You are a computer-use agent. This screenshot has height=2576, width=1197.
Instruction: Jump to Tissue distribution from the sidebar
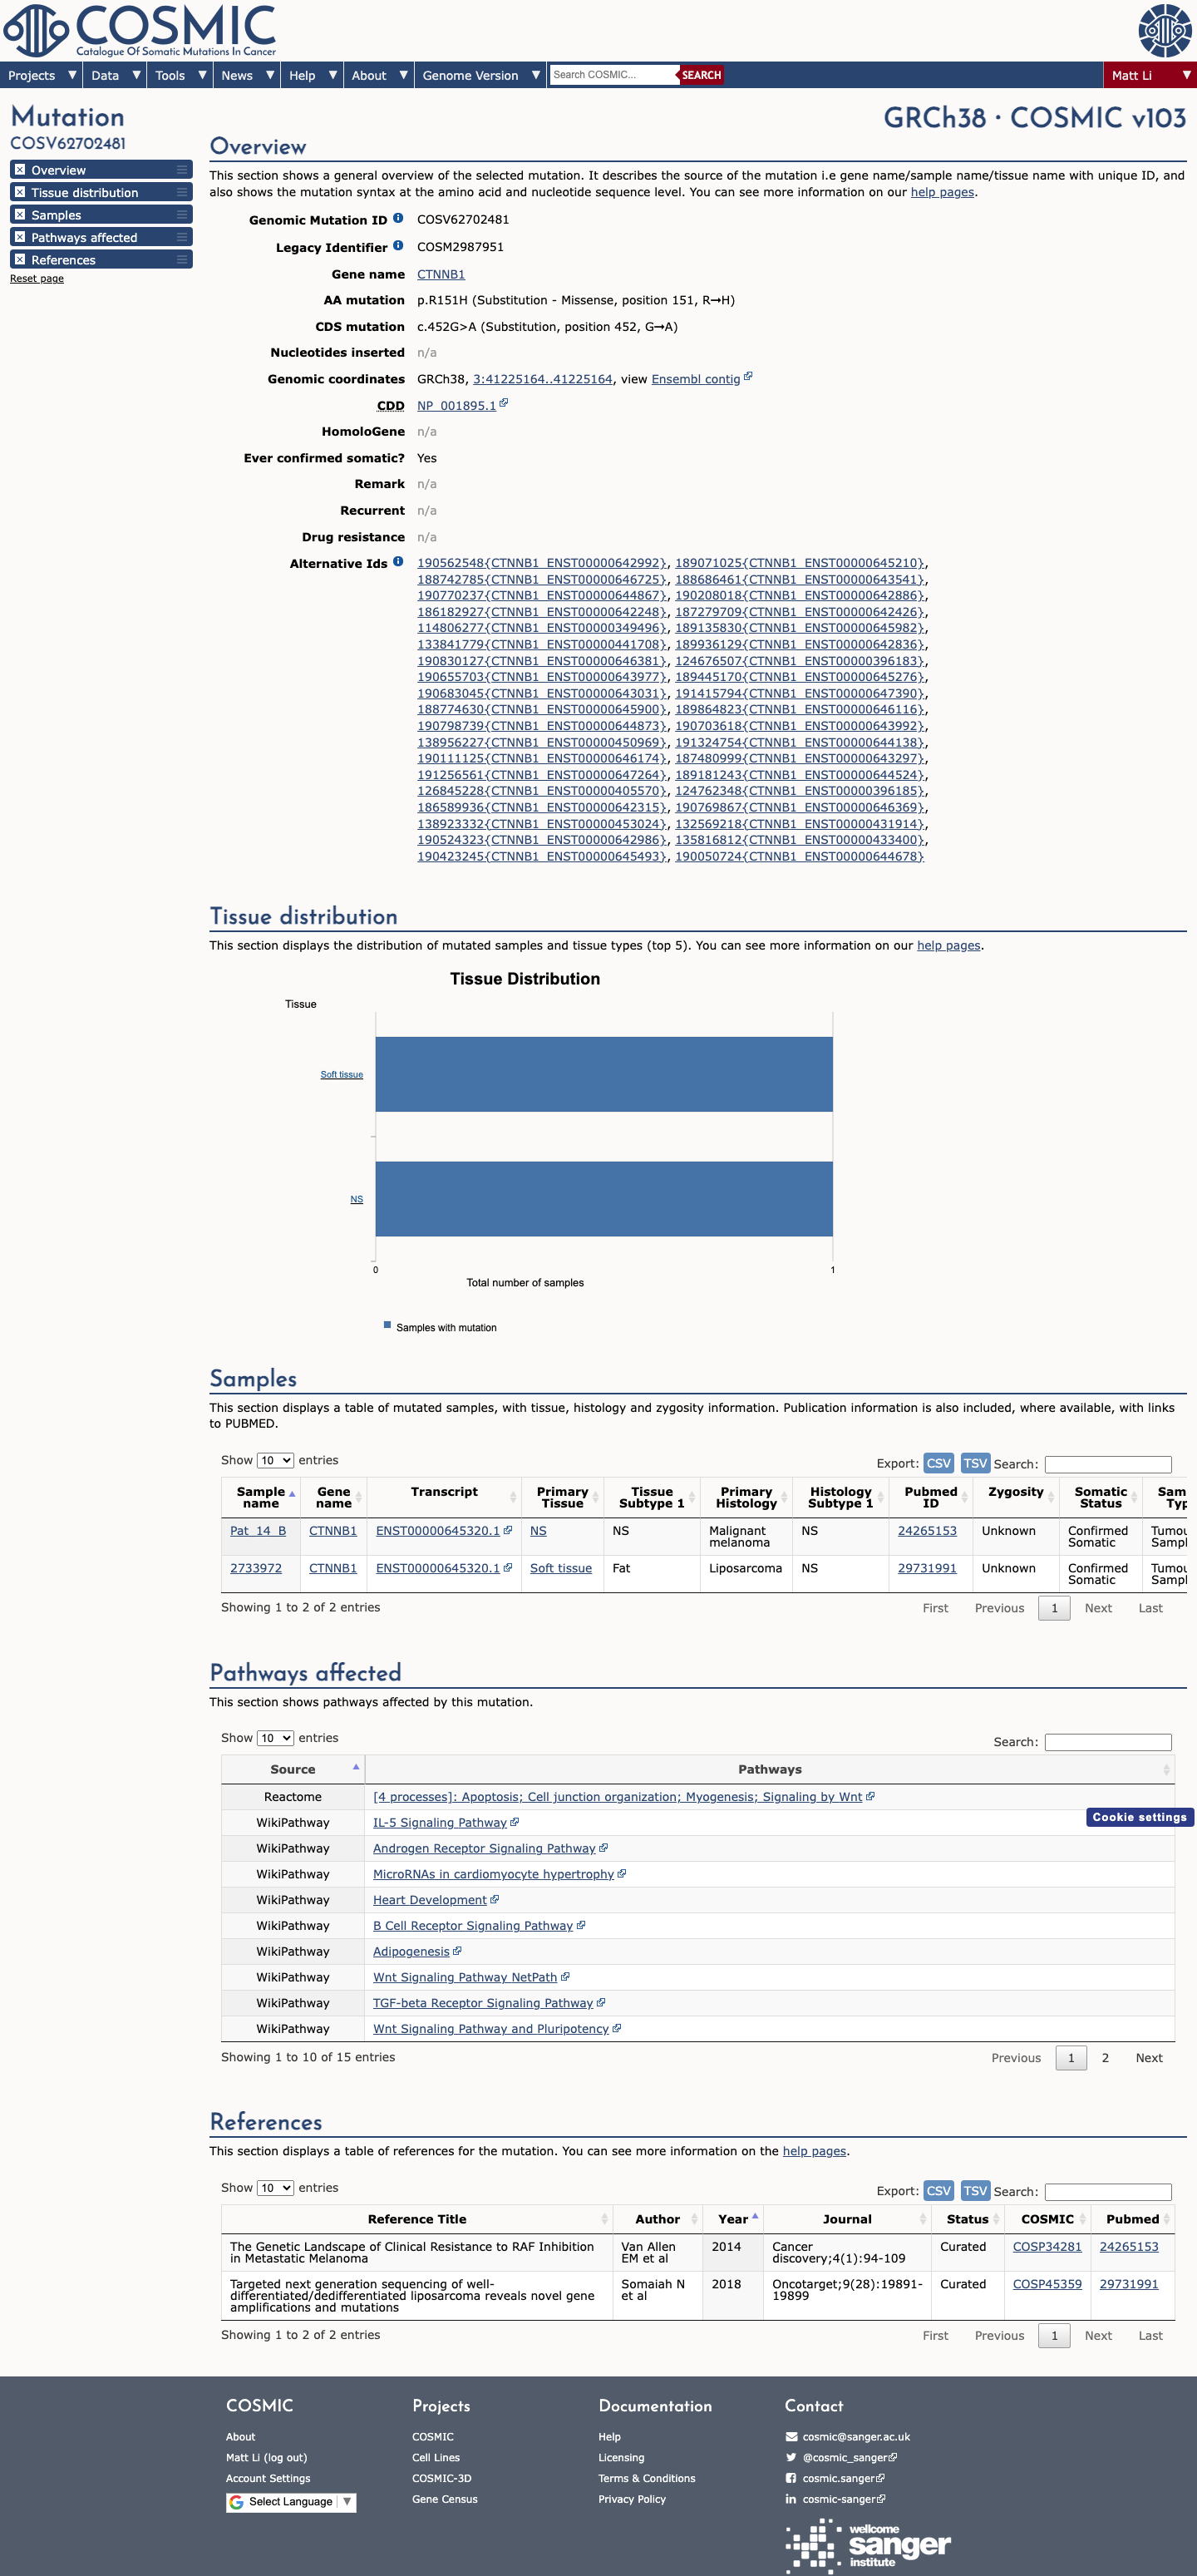[85, 192]
